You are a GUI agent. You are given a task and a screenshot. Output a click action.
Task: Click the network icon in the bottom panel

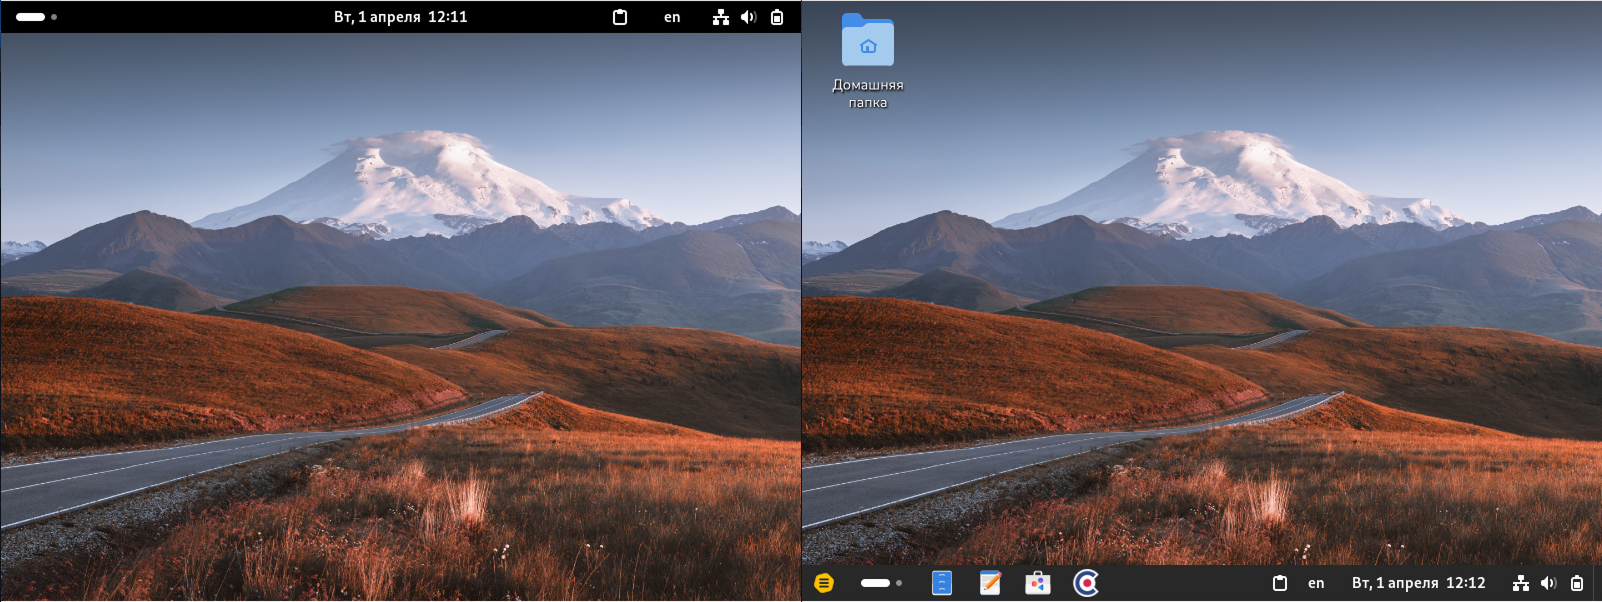1521,583
